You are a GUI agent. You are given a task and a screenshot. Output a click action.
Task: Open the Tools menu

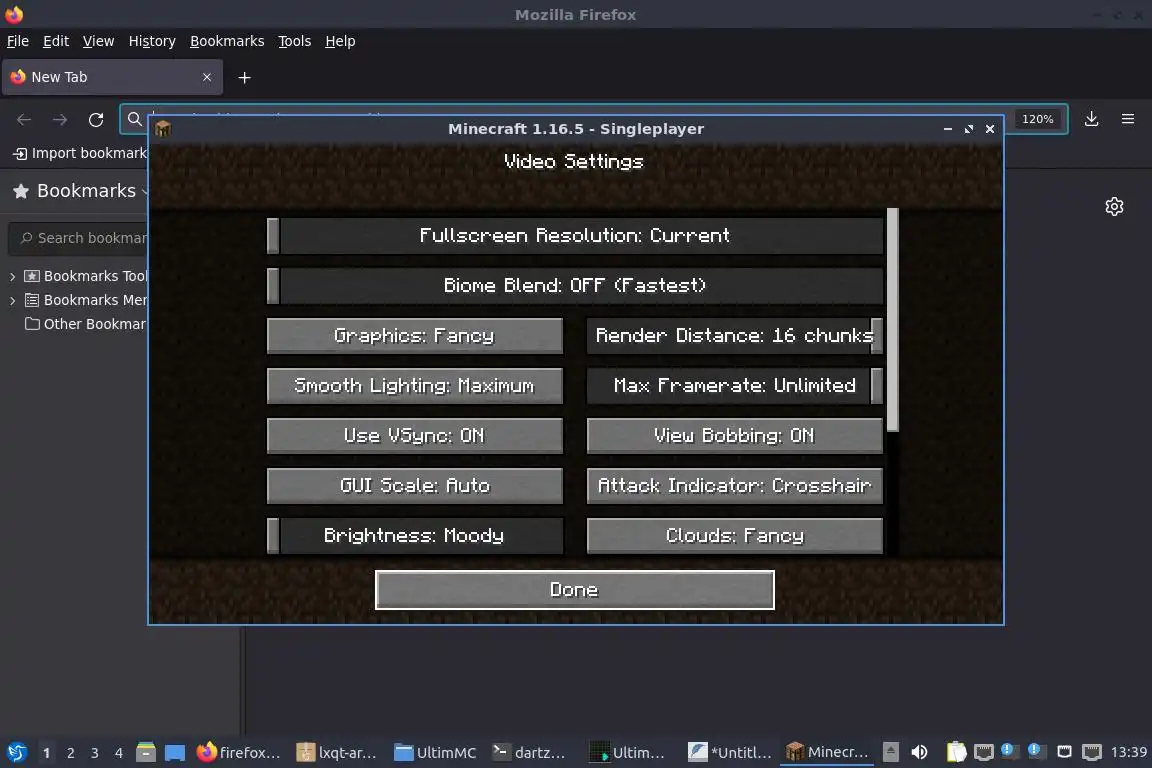295,41
